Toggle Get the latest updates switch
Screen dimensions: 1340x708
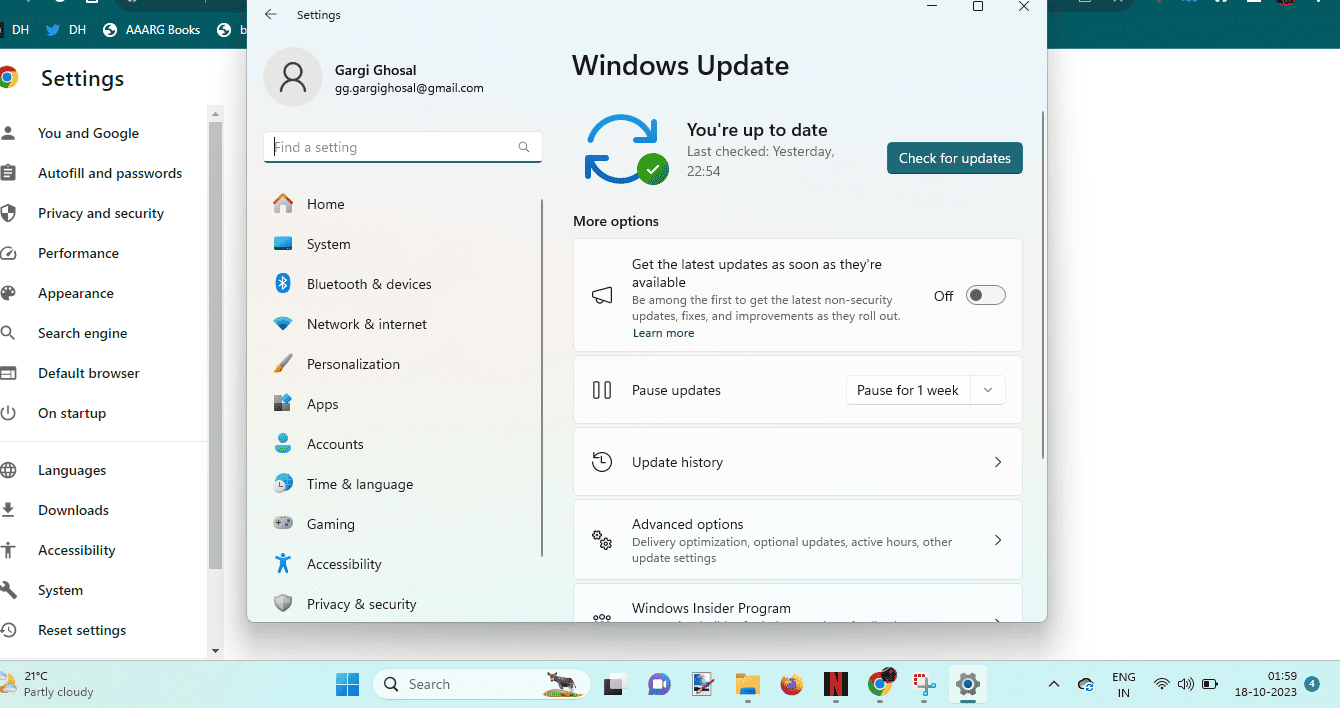[985, 295]
